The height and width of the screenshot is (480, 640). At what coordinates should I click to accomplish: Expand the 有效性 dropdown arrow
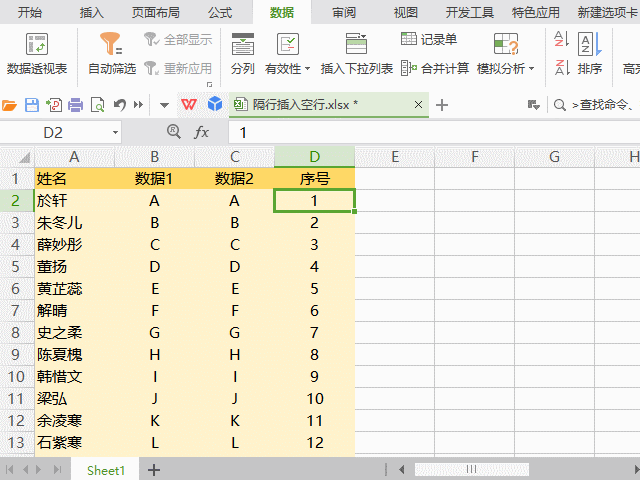307,69
